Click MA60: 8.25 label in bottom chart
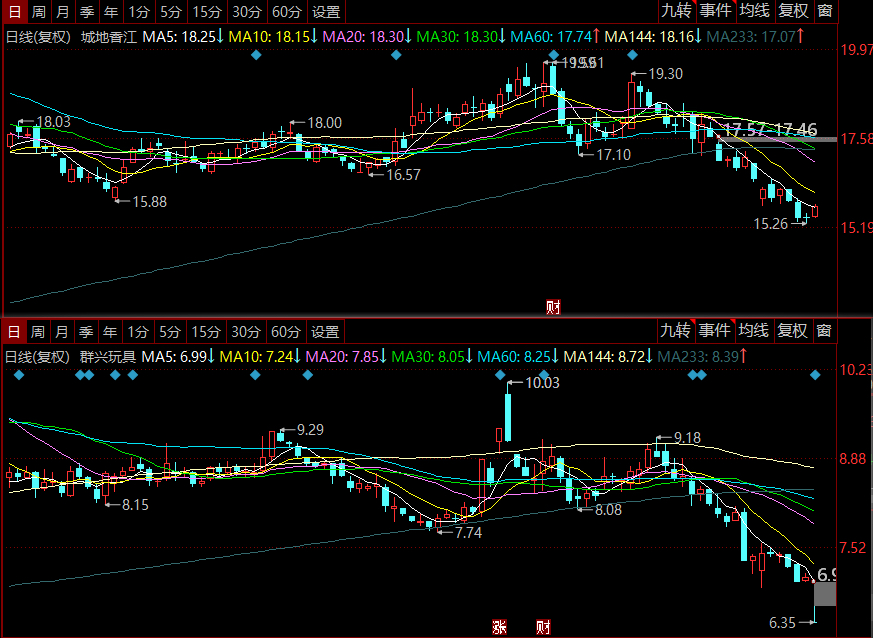Viewport: 873px width, 638px height. click(x=518, y=357)
